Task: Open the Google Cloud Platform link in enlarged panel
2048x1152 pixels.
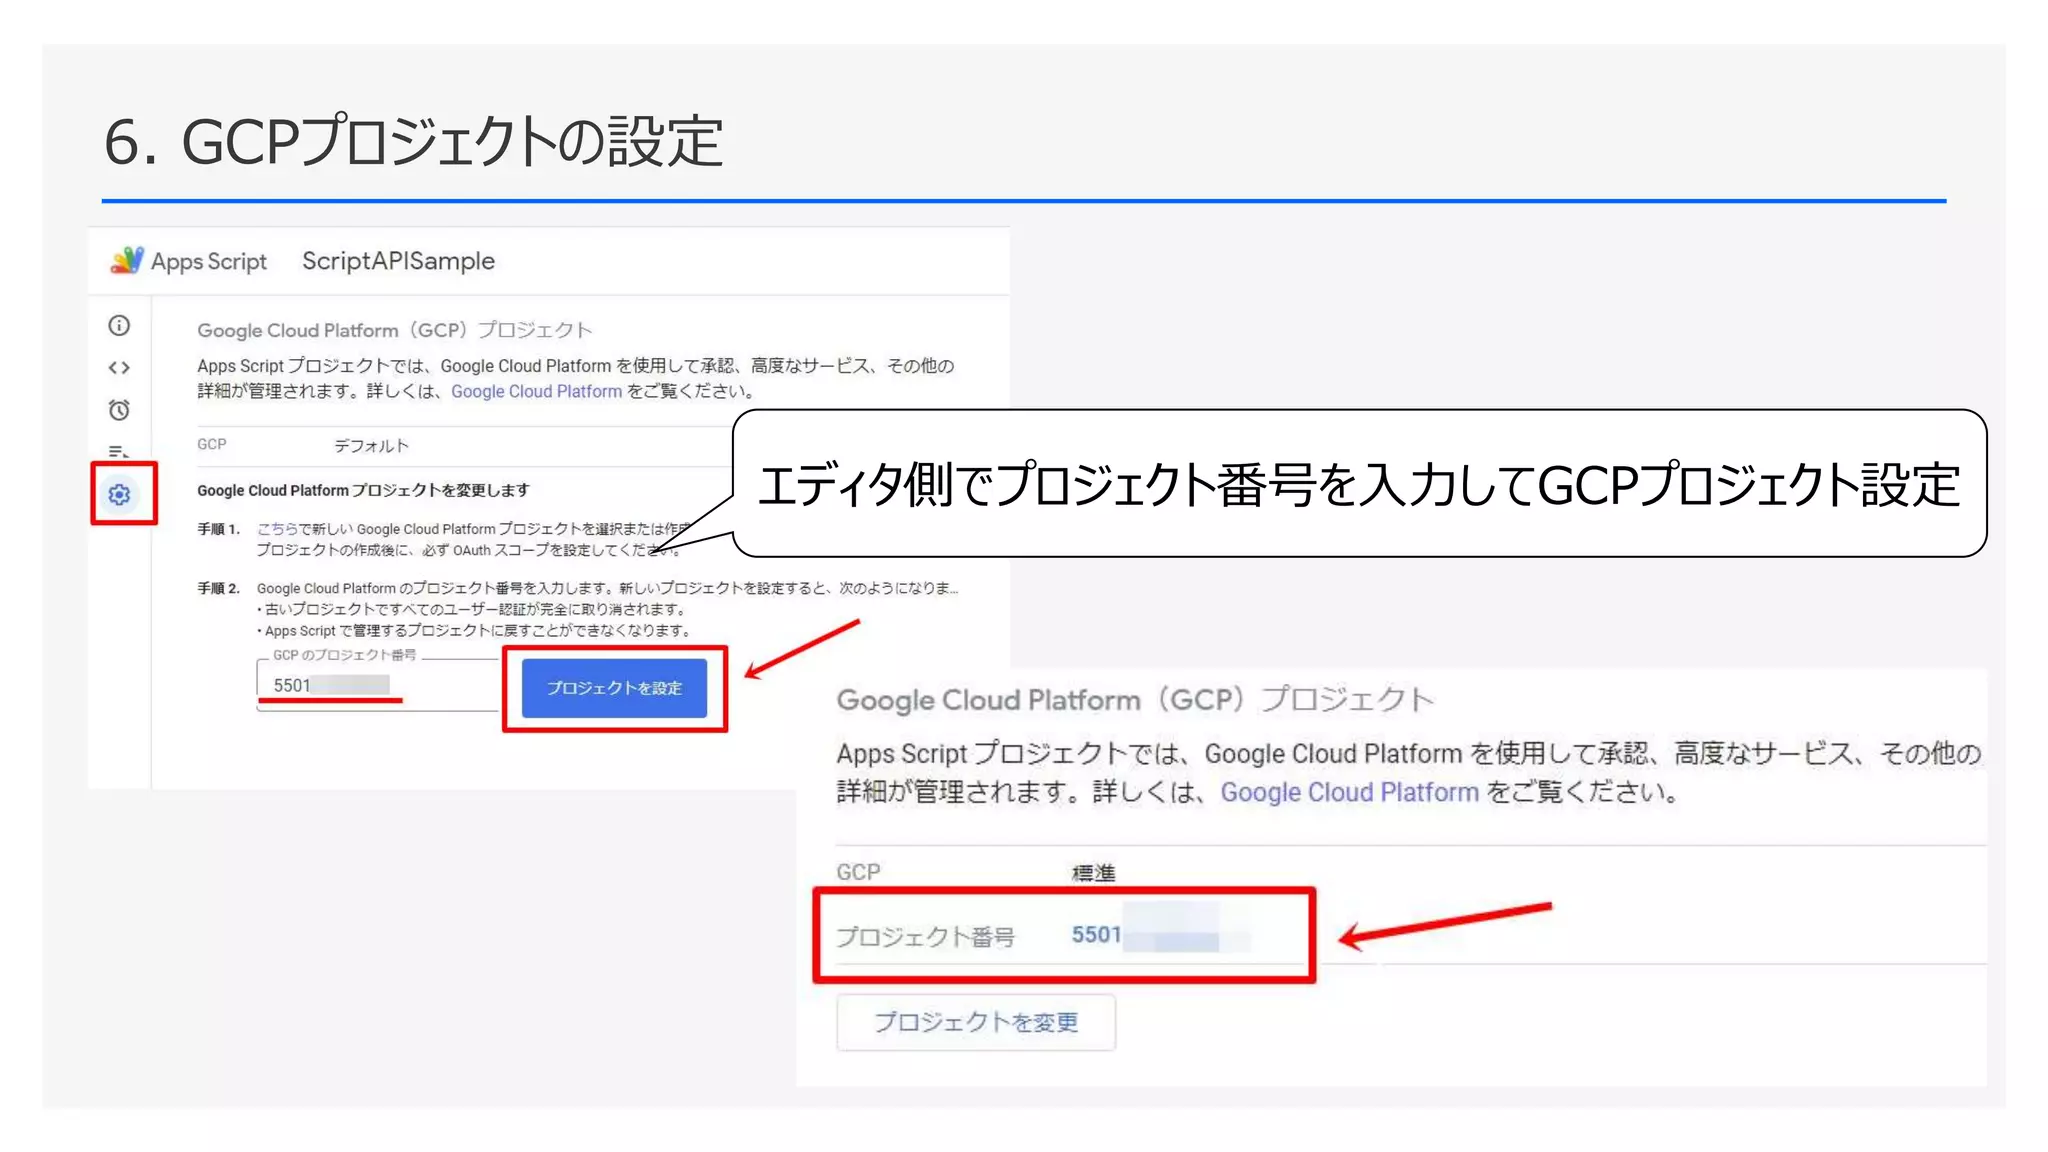Action: (1349, 792)
